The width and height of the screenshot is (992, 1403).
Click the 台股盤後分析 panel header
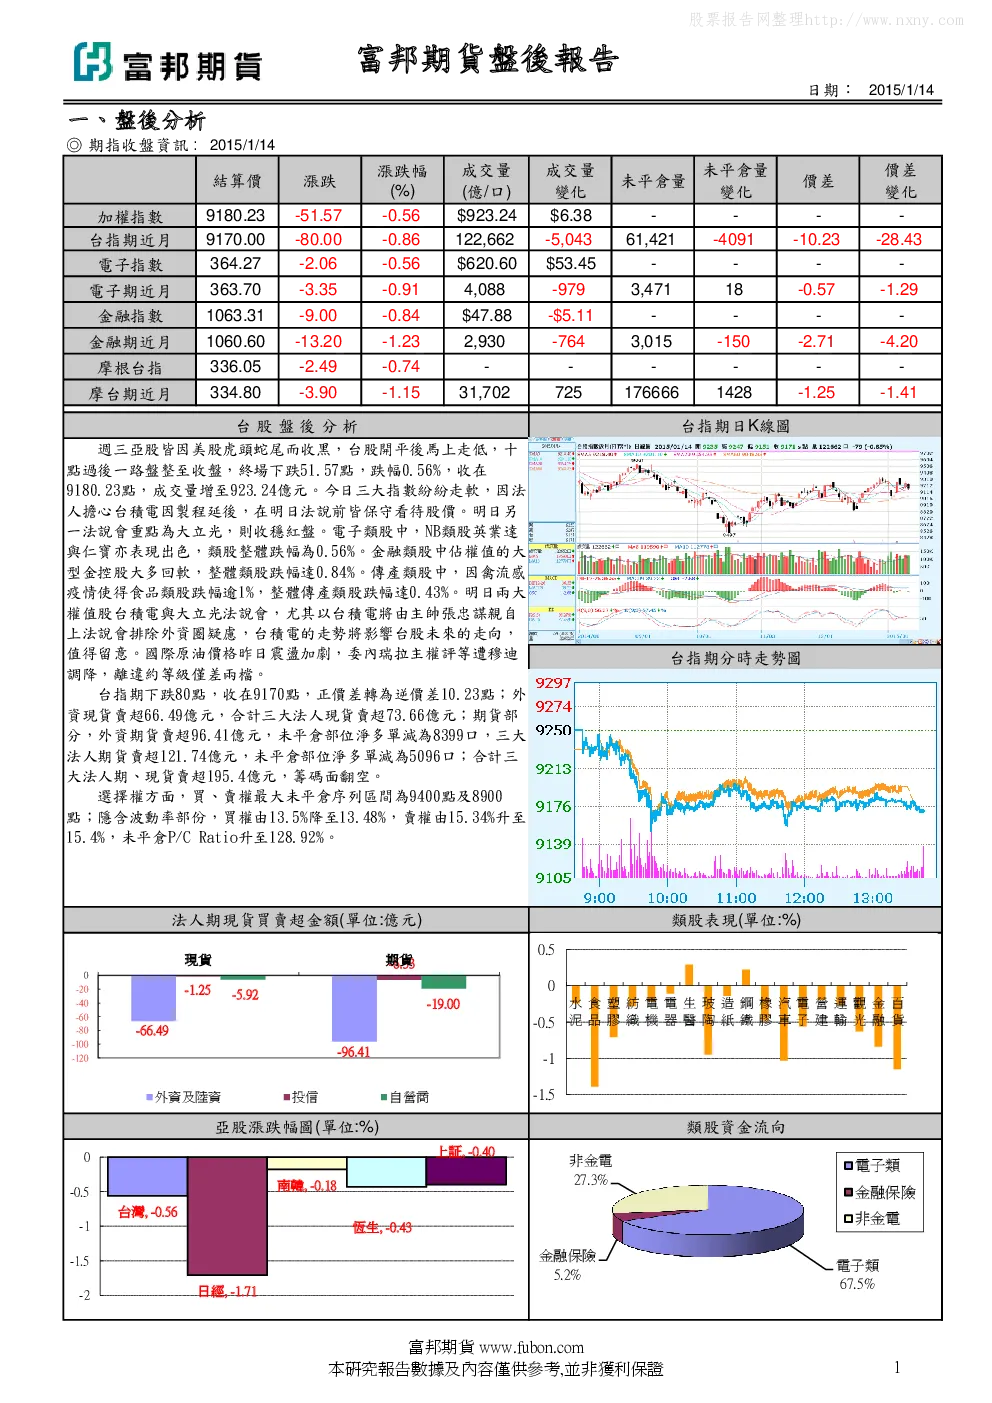click(296, 426)
